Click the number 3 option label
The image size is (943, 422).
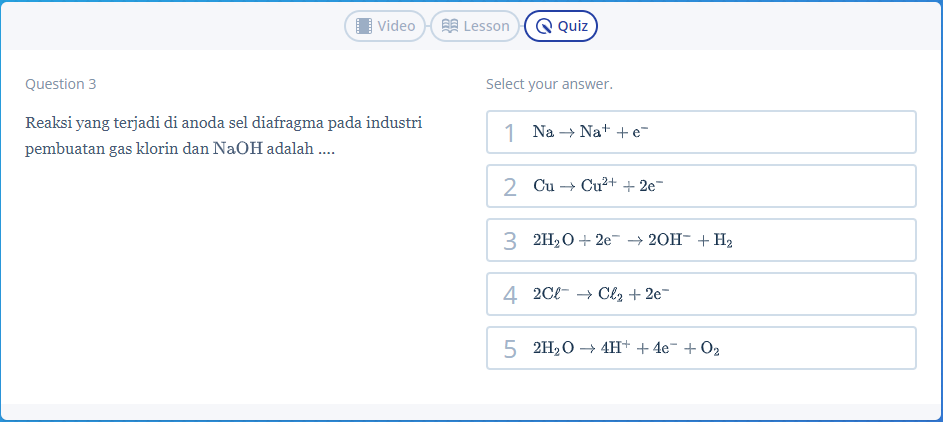point(510,241)
